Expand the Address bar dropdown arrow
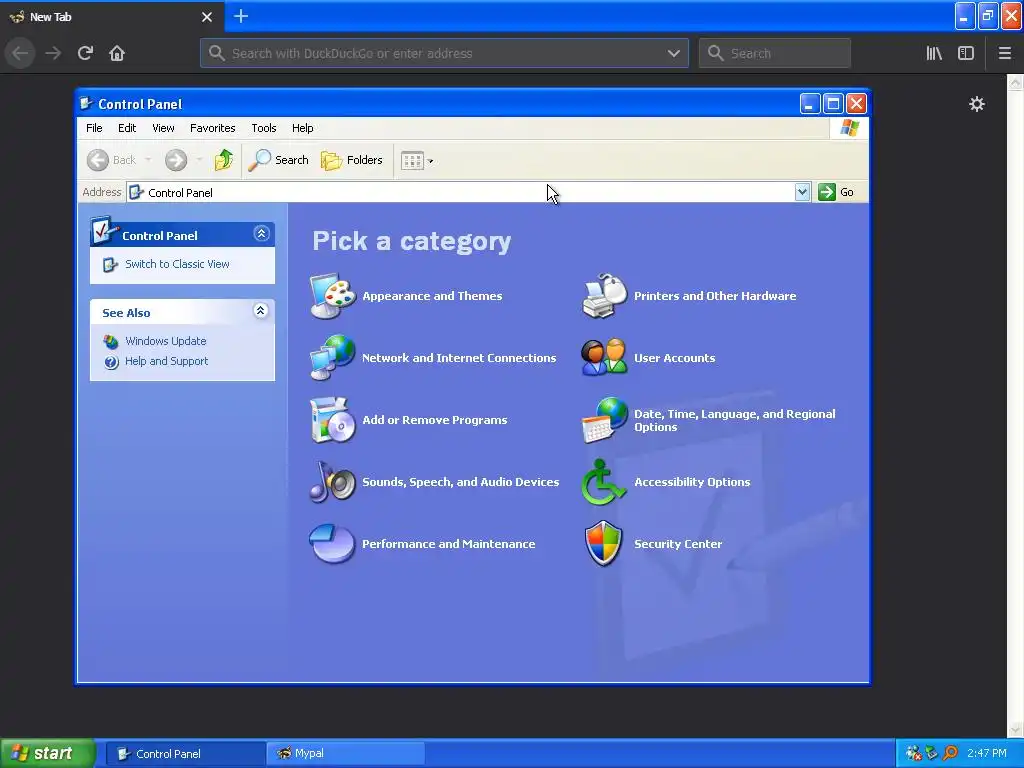 tap(802, 192)
